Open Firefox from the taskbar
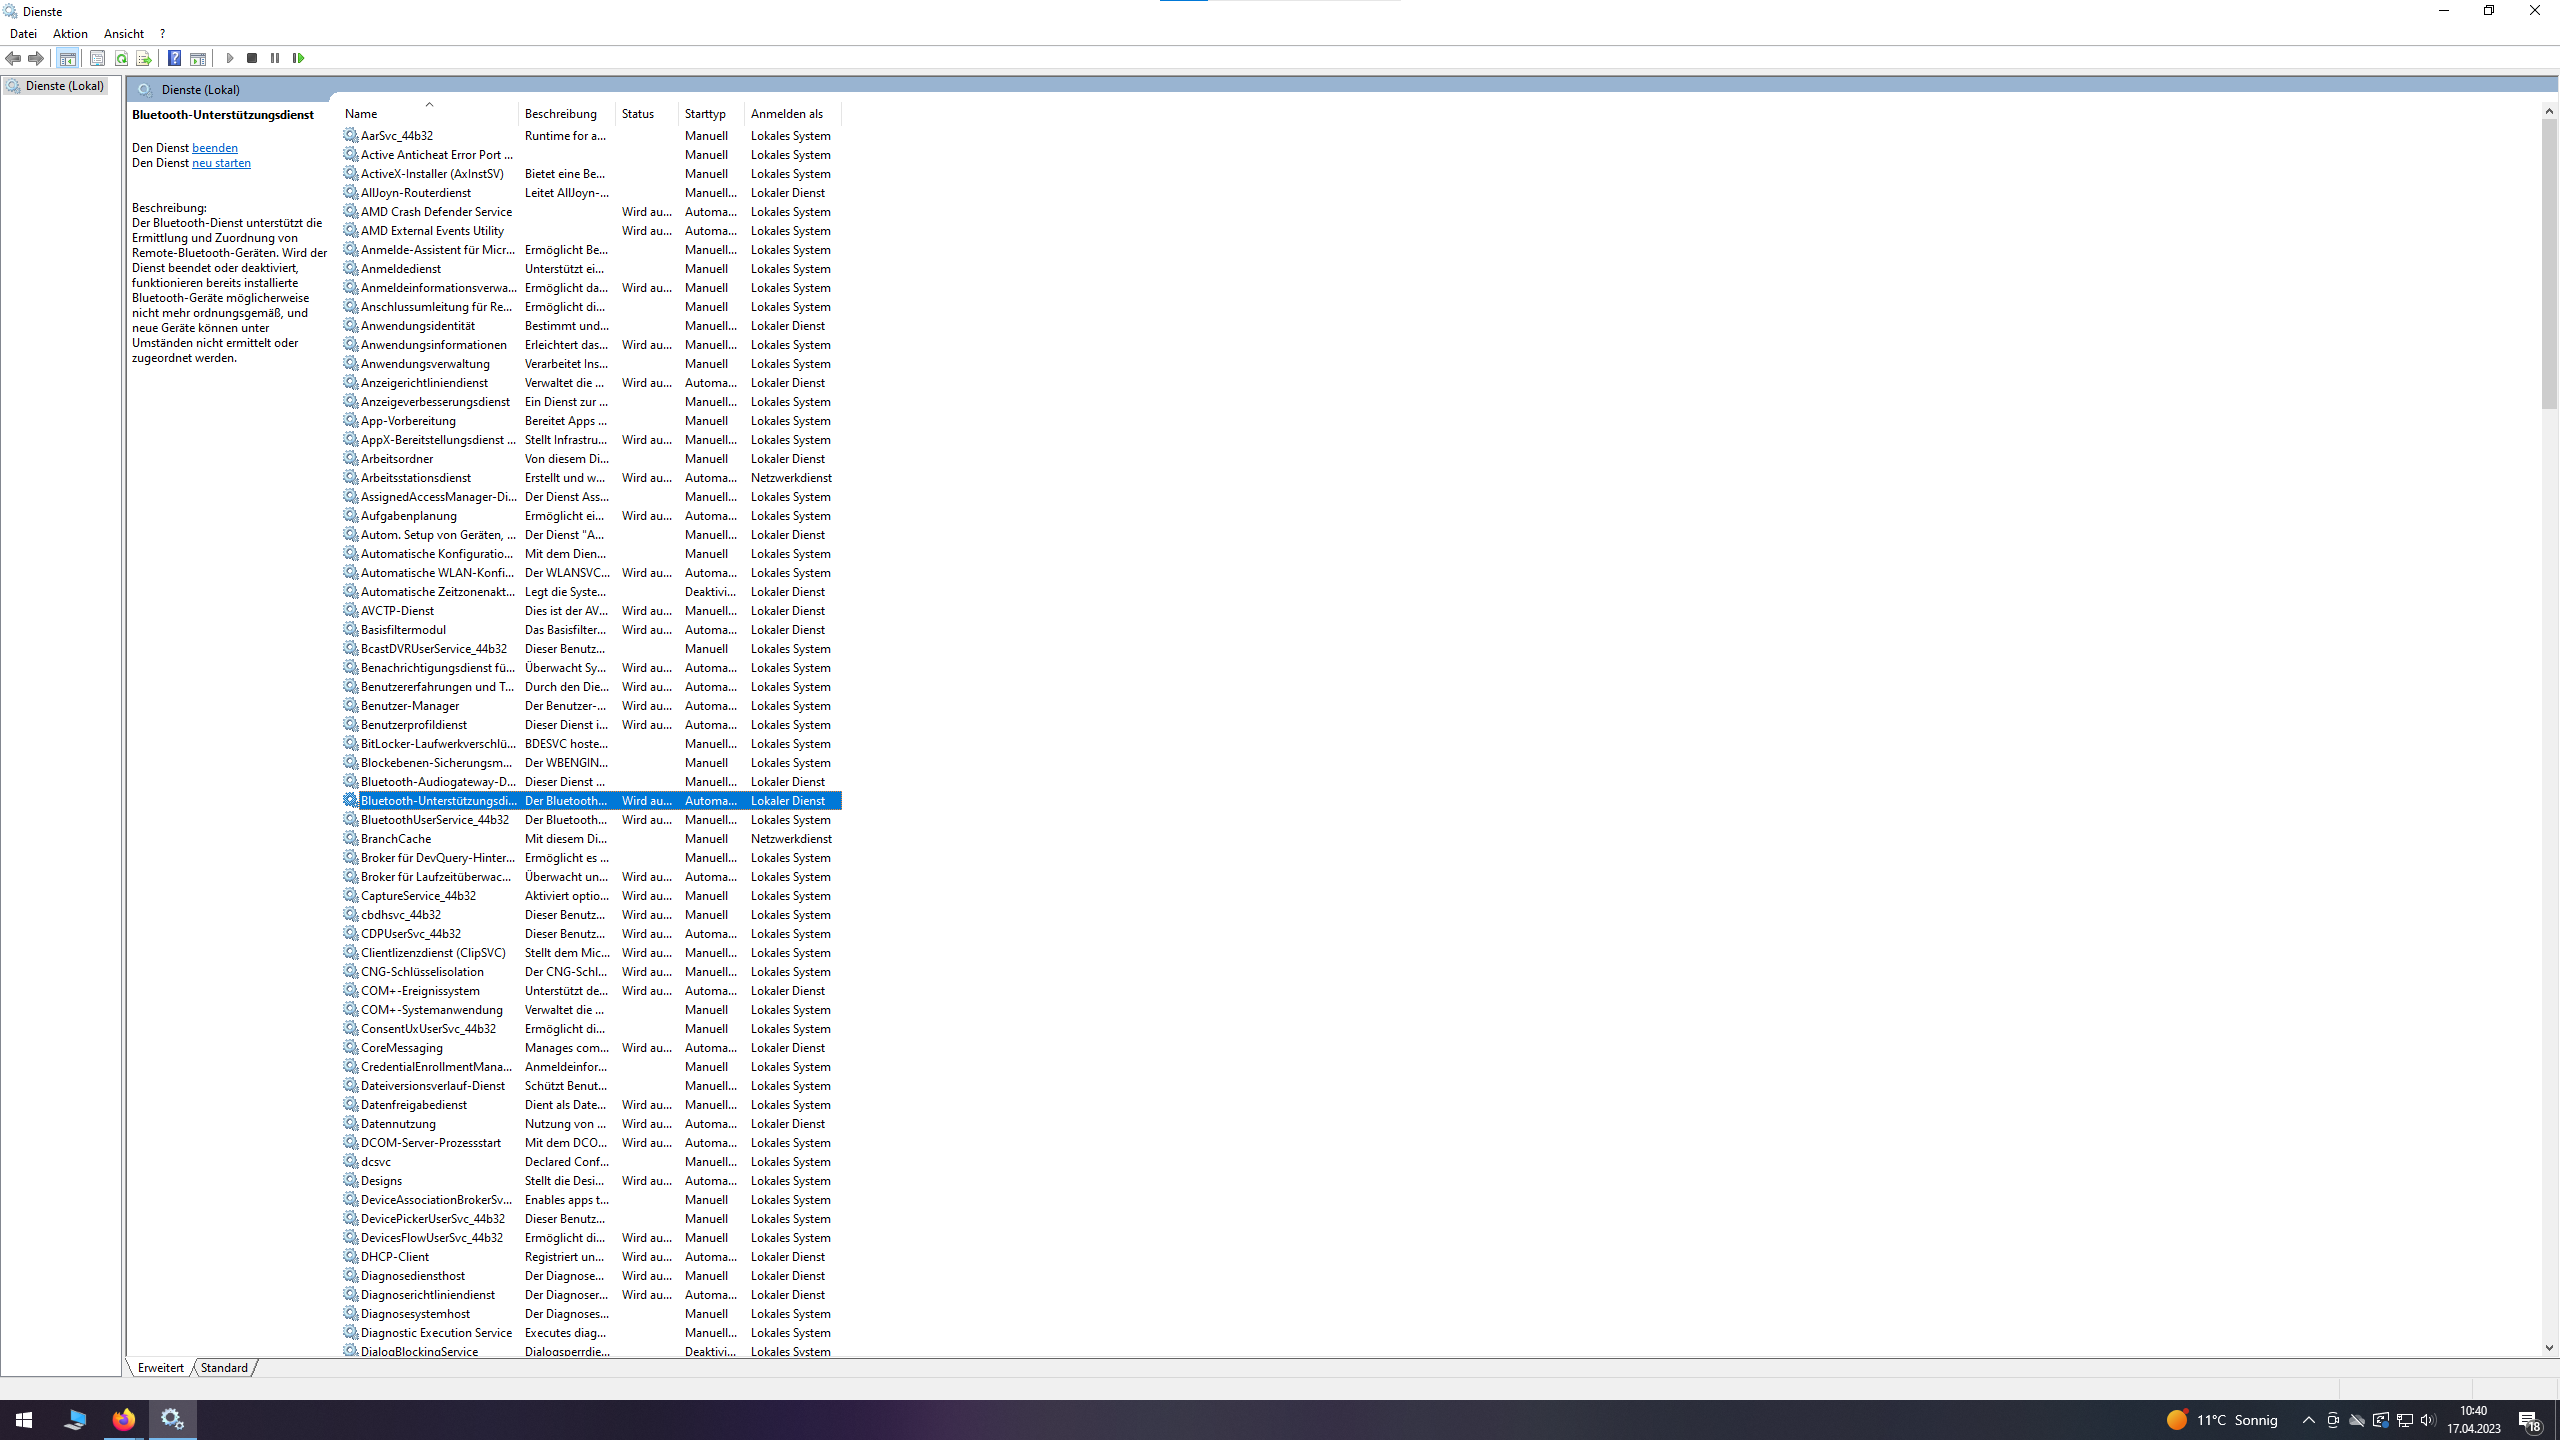This screenshot has height=1440, width=2560. click(124, 1419)
